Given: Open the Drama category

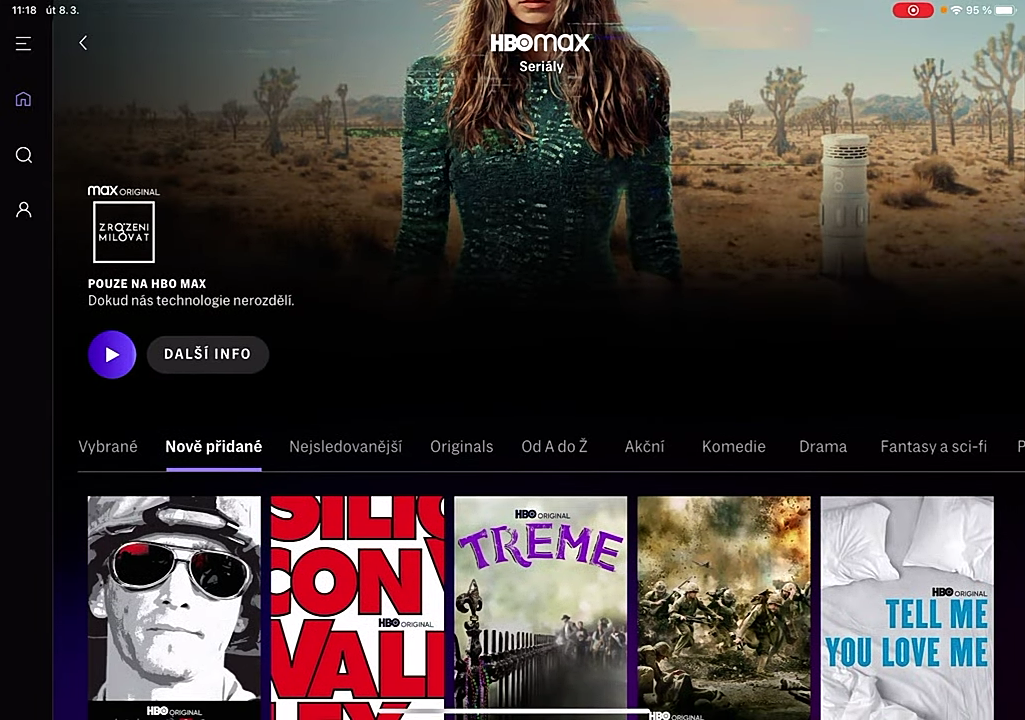Looking at the screenshot, I should point(822,446).
